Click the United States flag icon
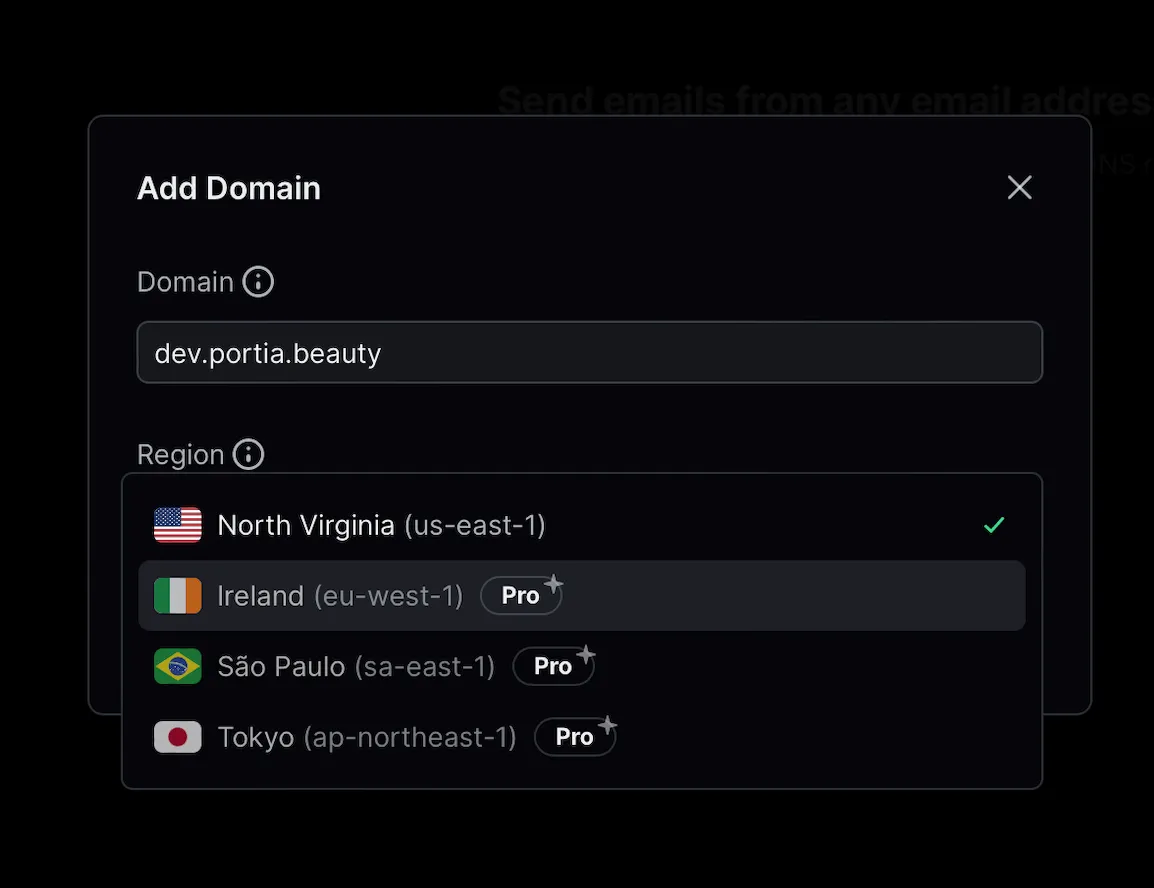The image size is (1154, 888). 177,524
